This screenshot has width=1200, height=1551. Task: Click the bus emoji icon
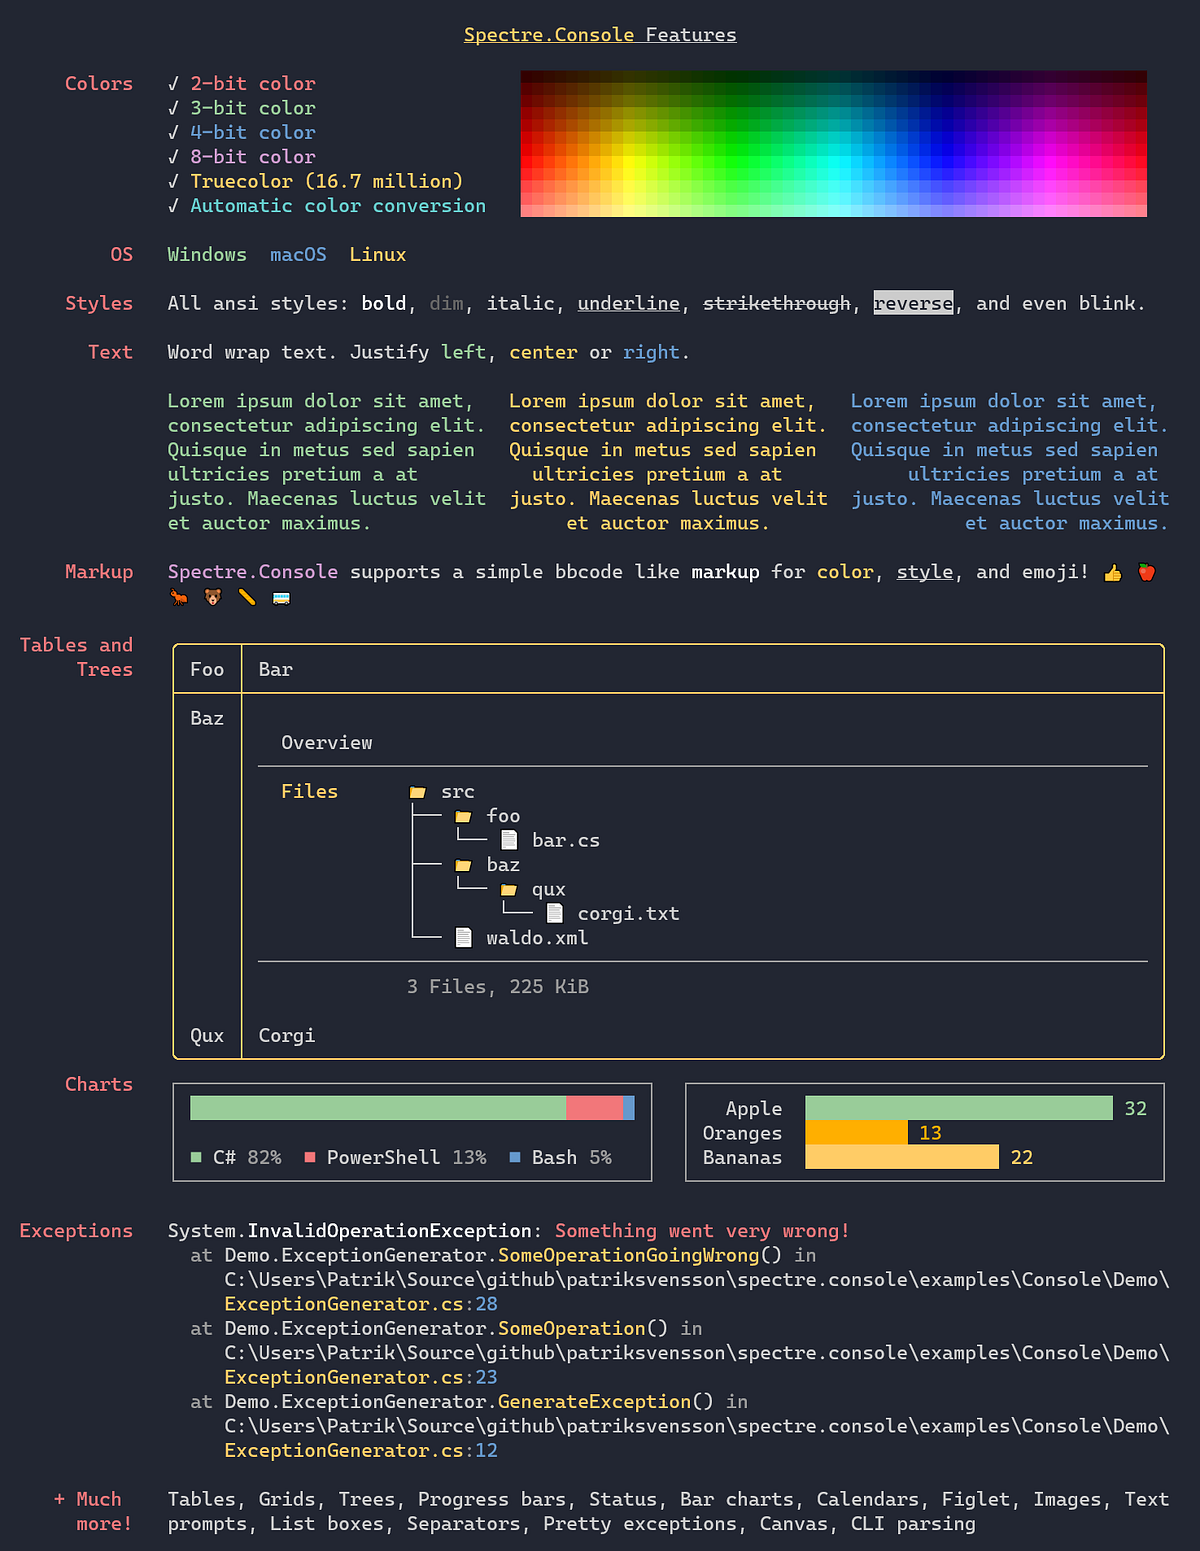(x=281, y=596)
